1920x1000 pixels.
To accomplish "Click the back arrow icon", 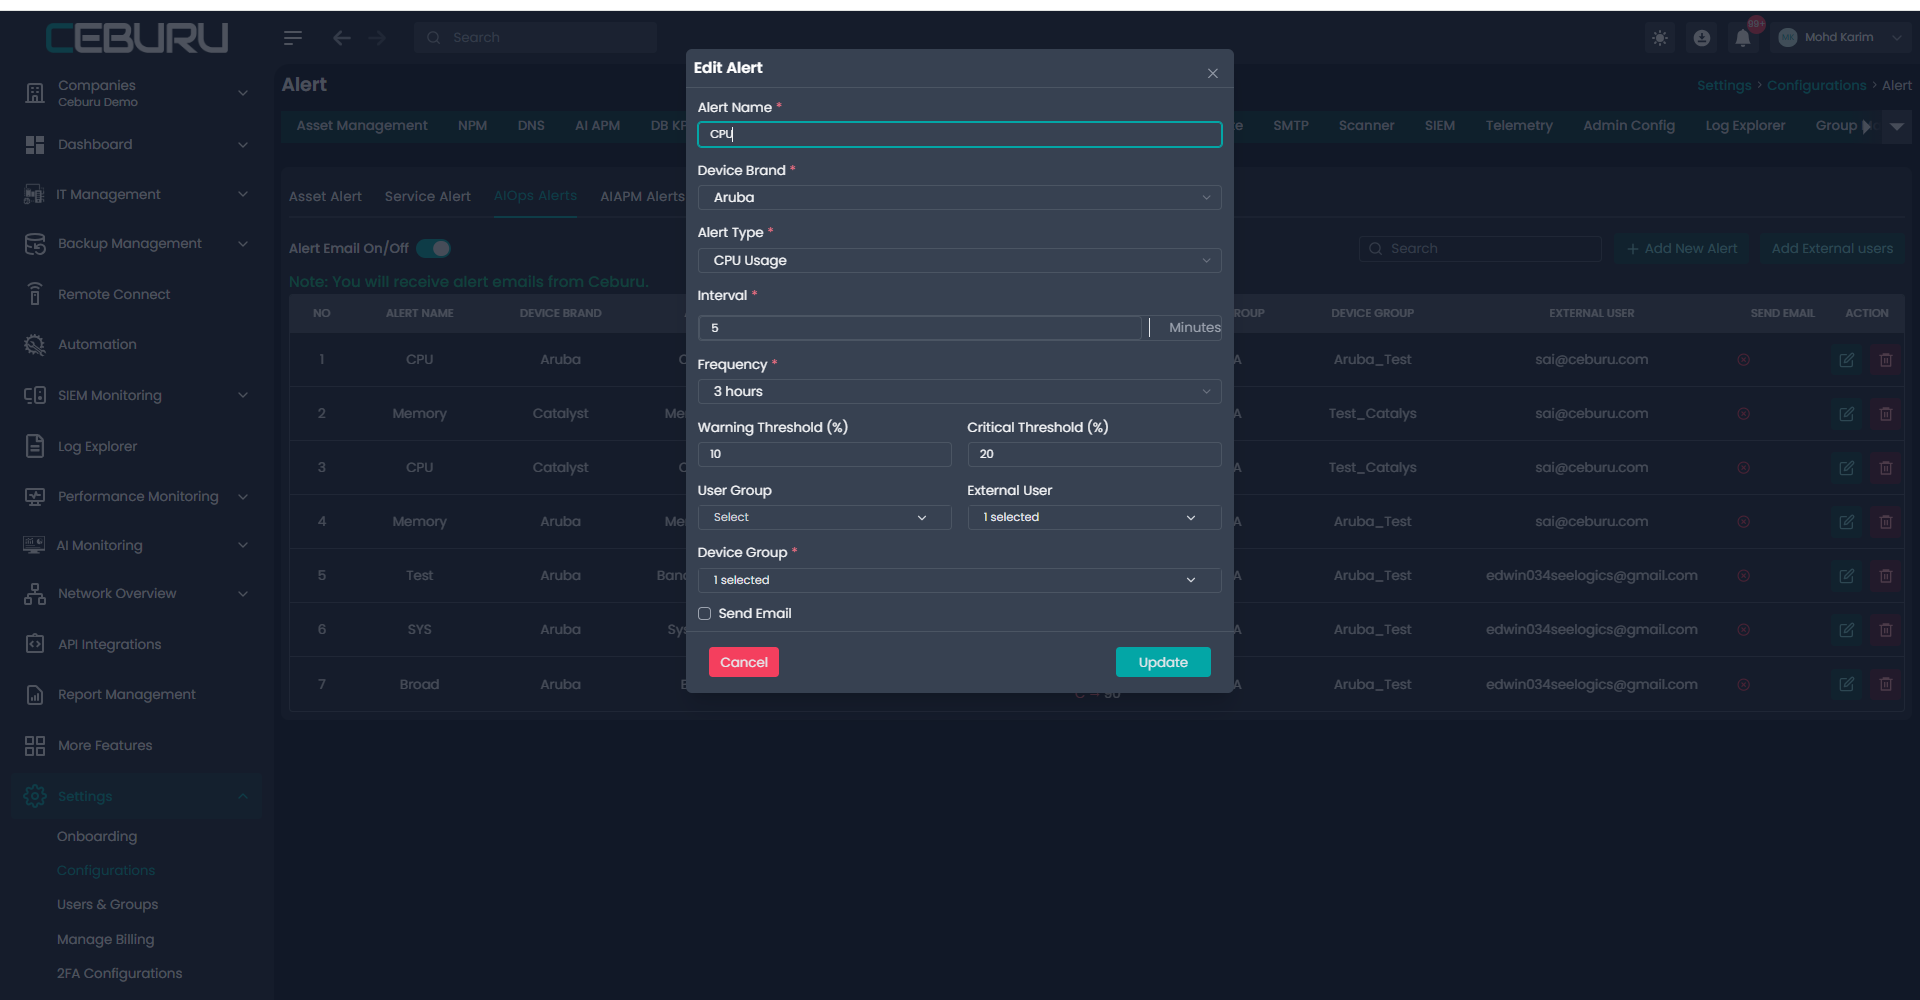I will click(x=342, y=38).
